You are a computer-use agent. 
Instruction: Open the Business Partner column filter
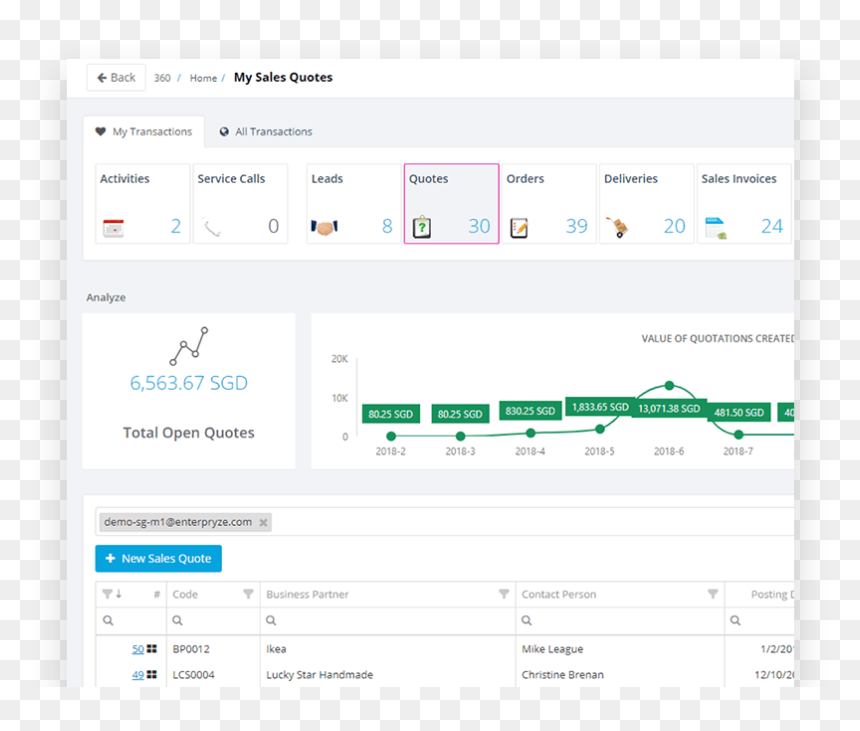coord(504,594)
